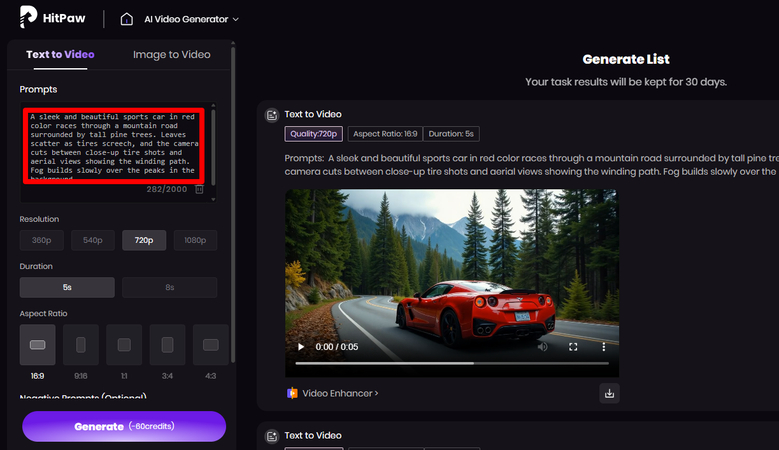
Task: Open the video's three-dot options menu
Action: [x=604, y=347]
